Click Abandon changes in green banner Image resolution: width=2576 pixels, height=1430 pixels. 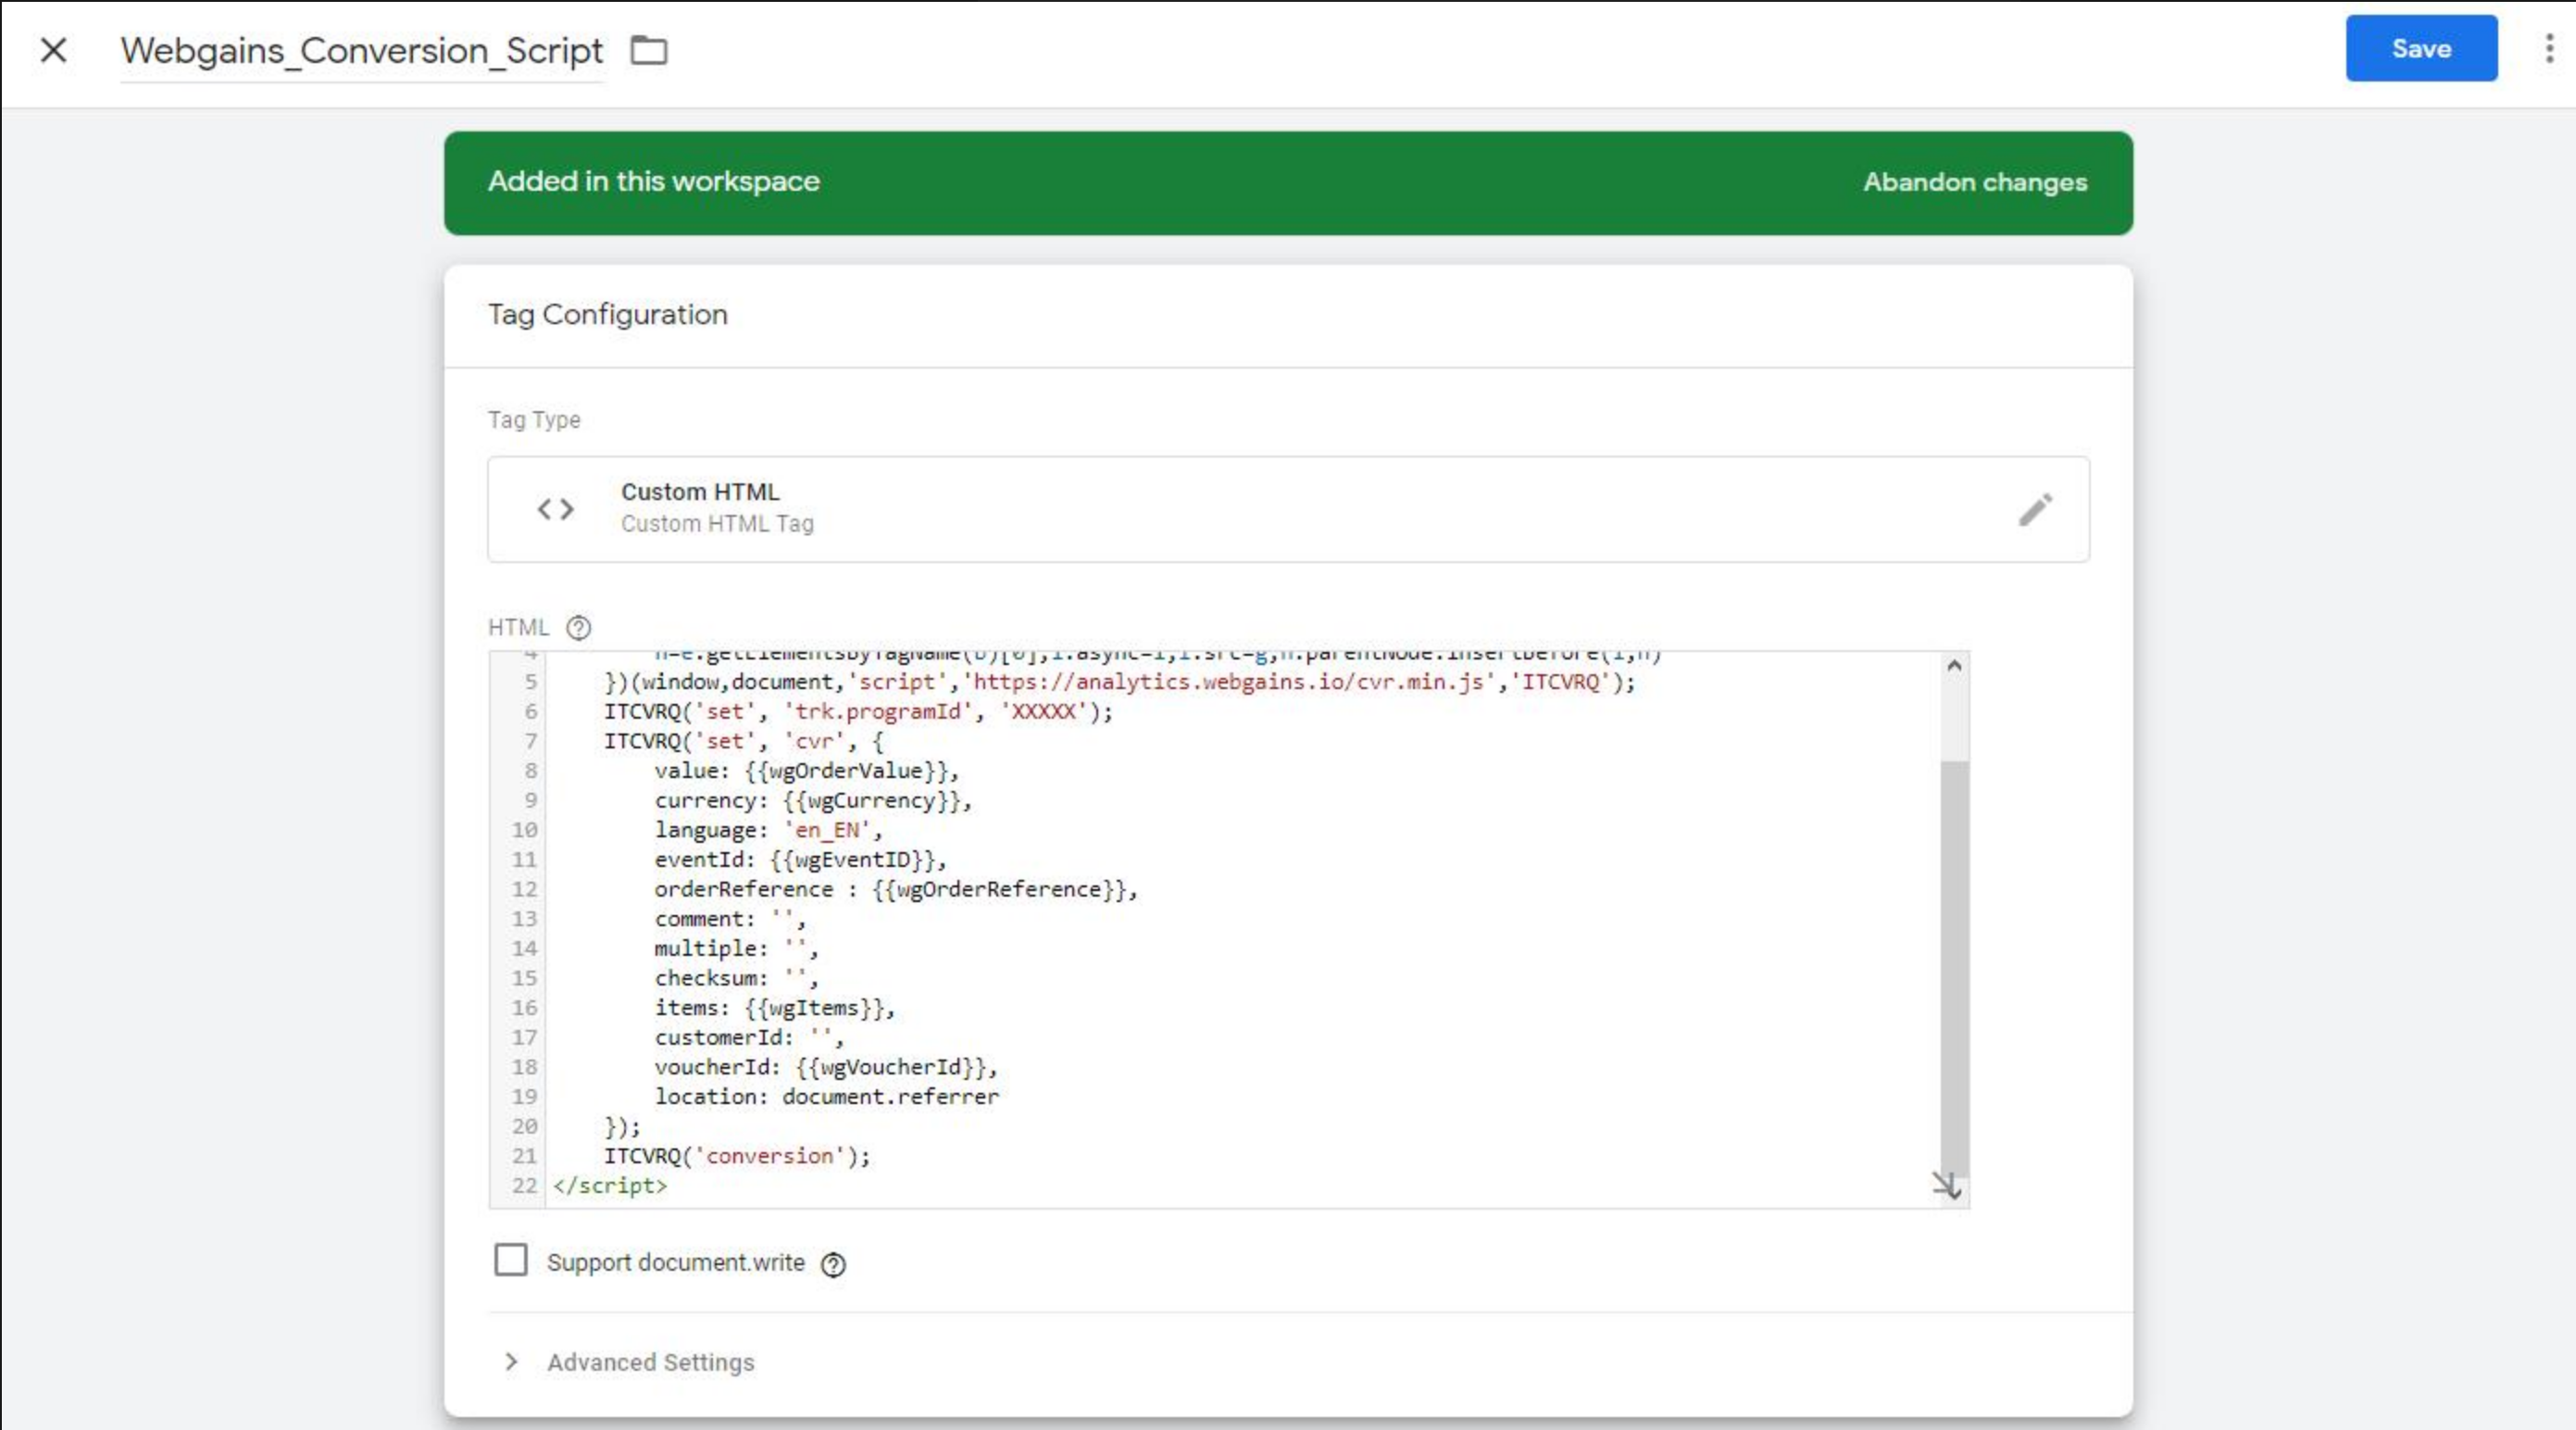pos(1974,182)
